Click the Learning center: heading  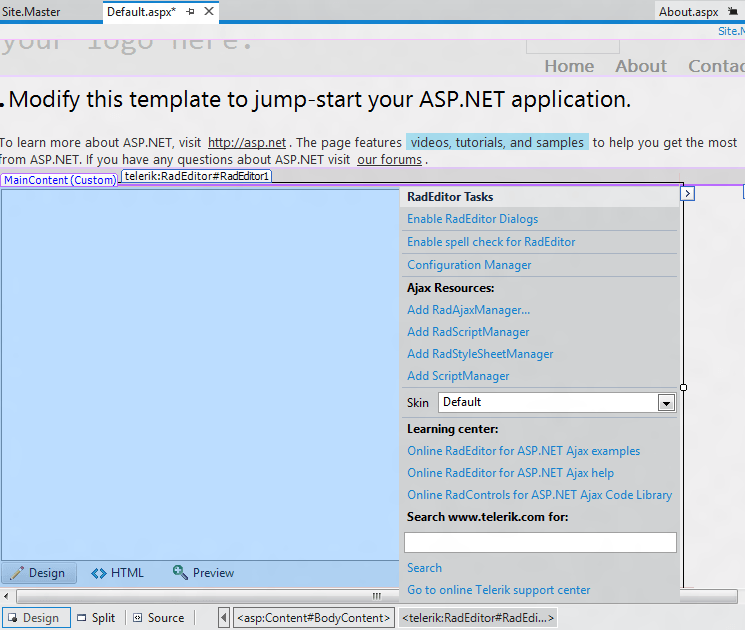pos(452,429)
